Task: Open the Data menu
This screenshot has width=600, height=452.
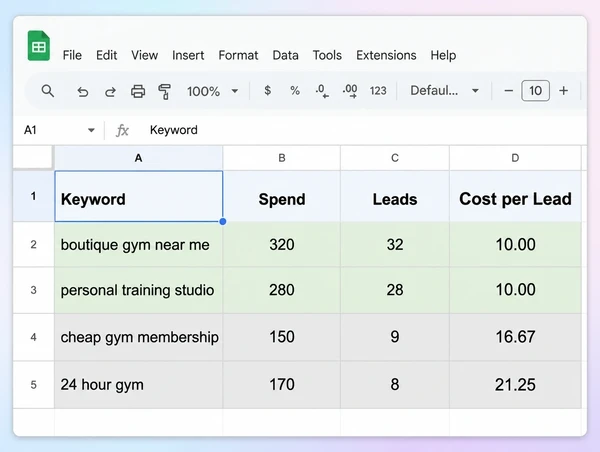Action: (x=285, y=55)
